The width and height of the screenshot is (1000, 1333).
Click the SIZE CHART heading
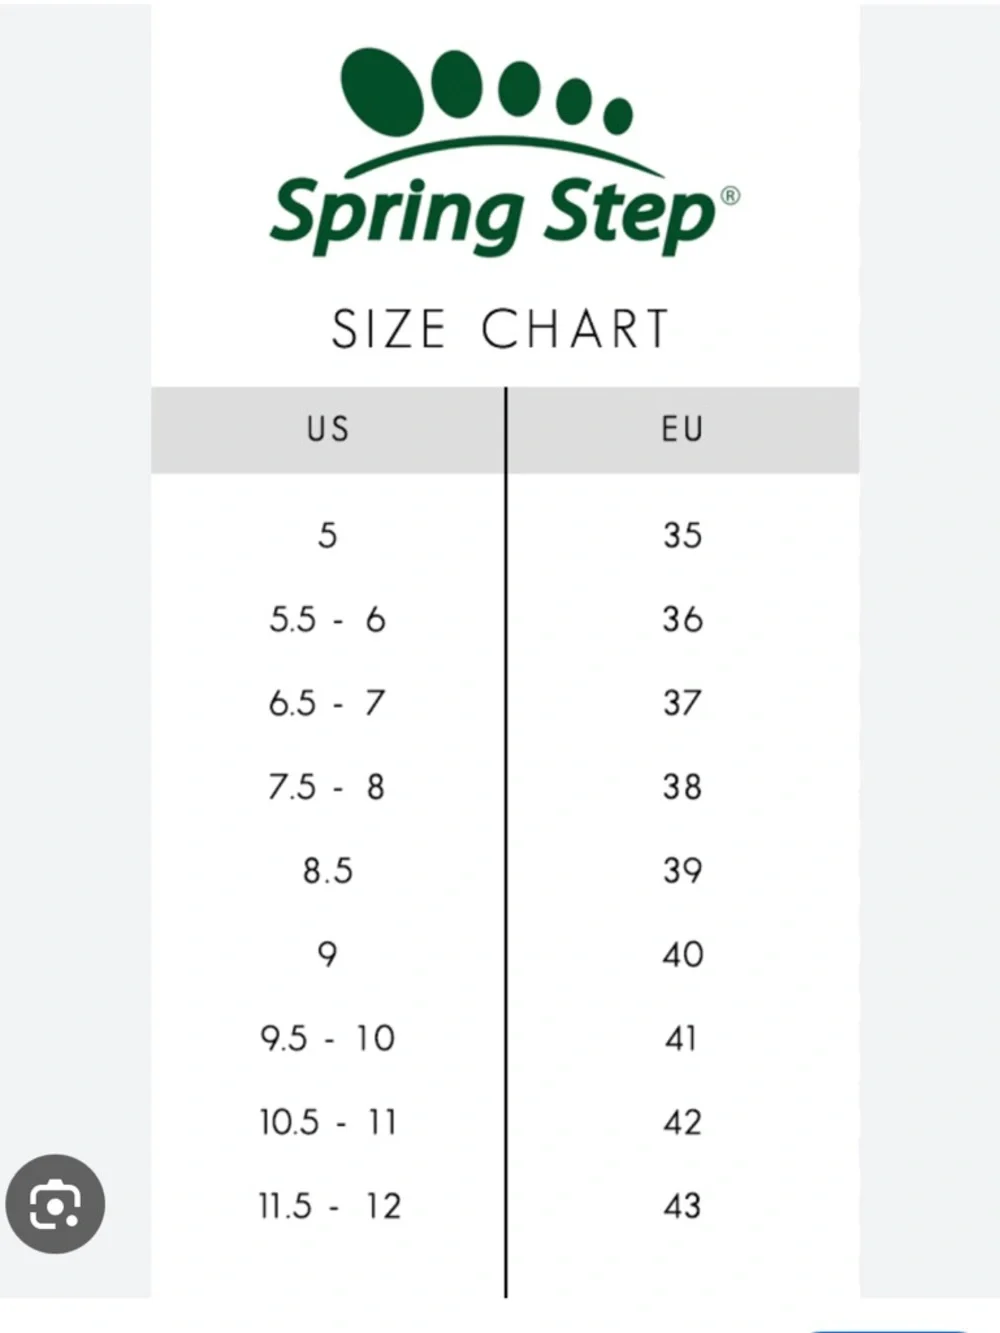(500, 330)
